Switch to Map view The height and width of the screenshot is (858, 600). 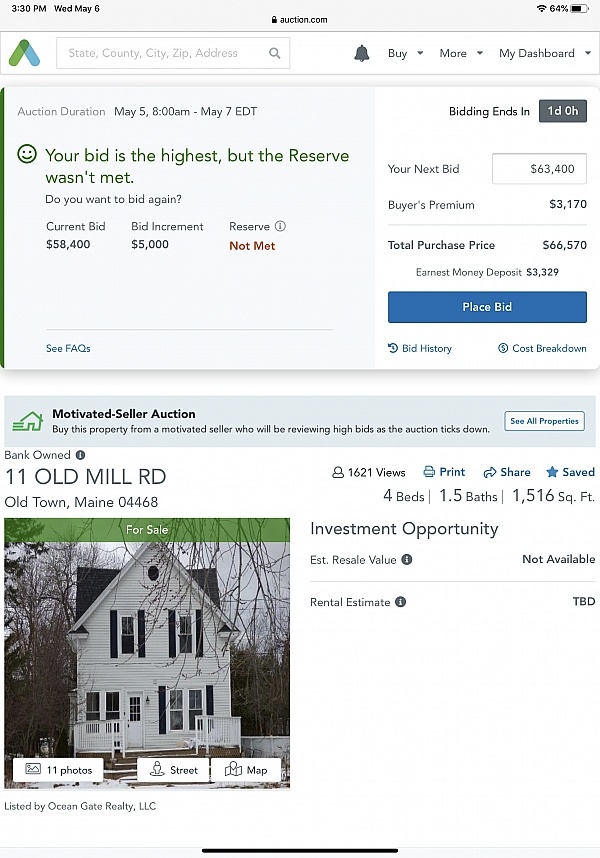tap(246, 770)
